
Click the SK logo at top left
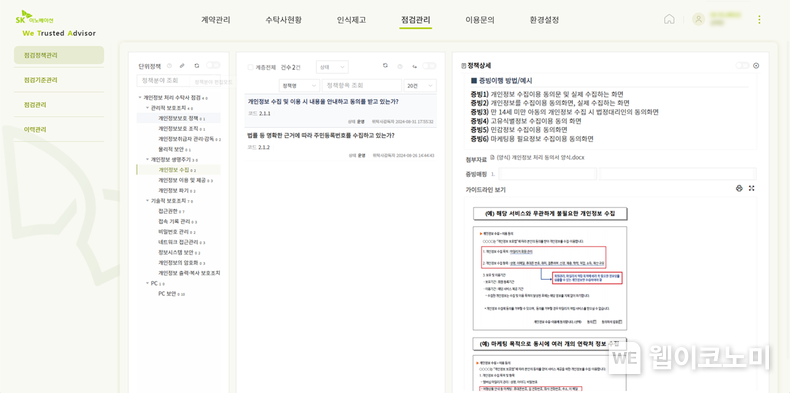34,18
